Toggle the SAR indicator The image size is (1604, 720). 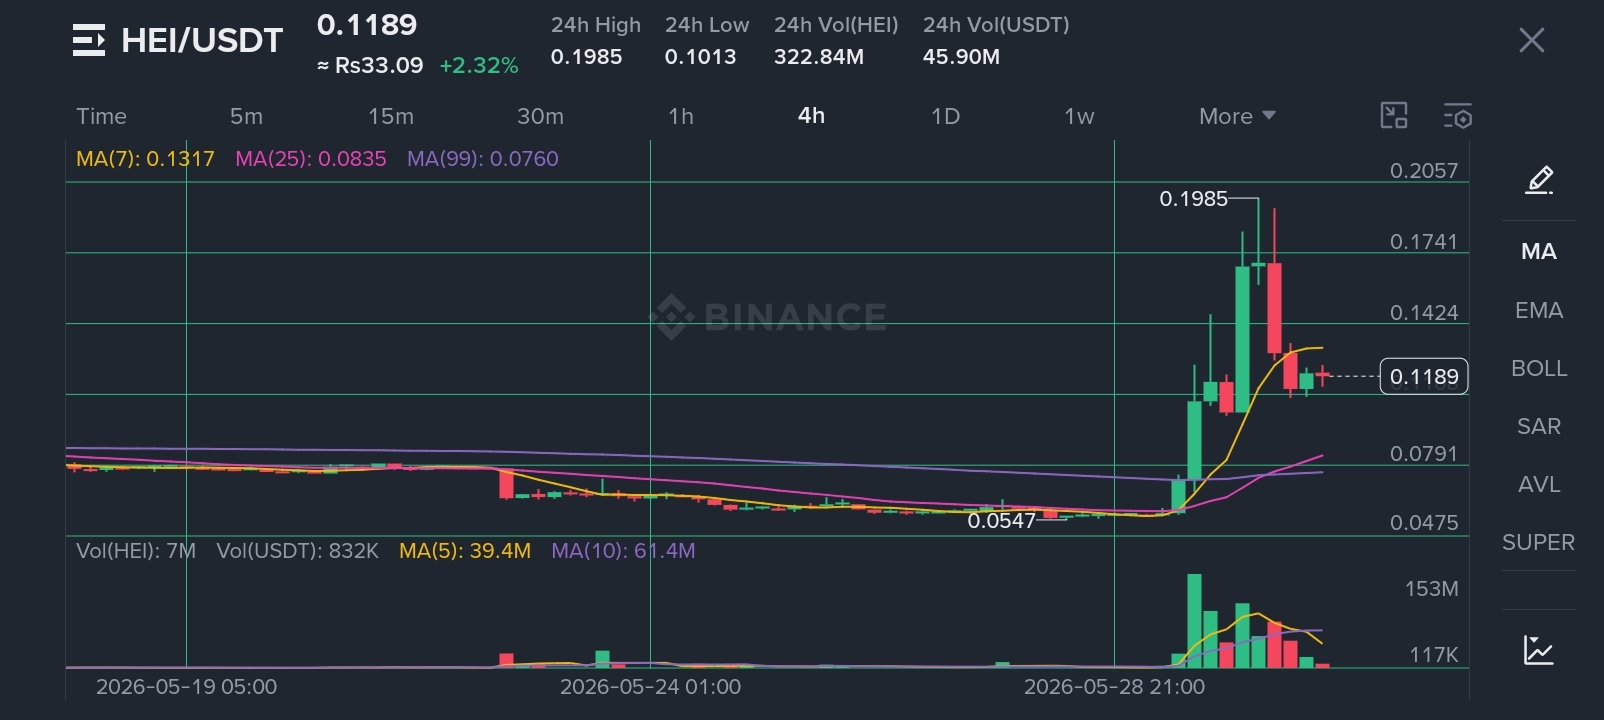1539,426
